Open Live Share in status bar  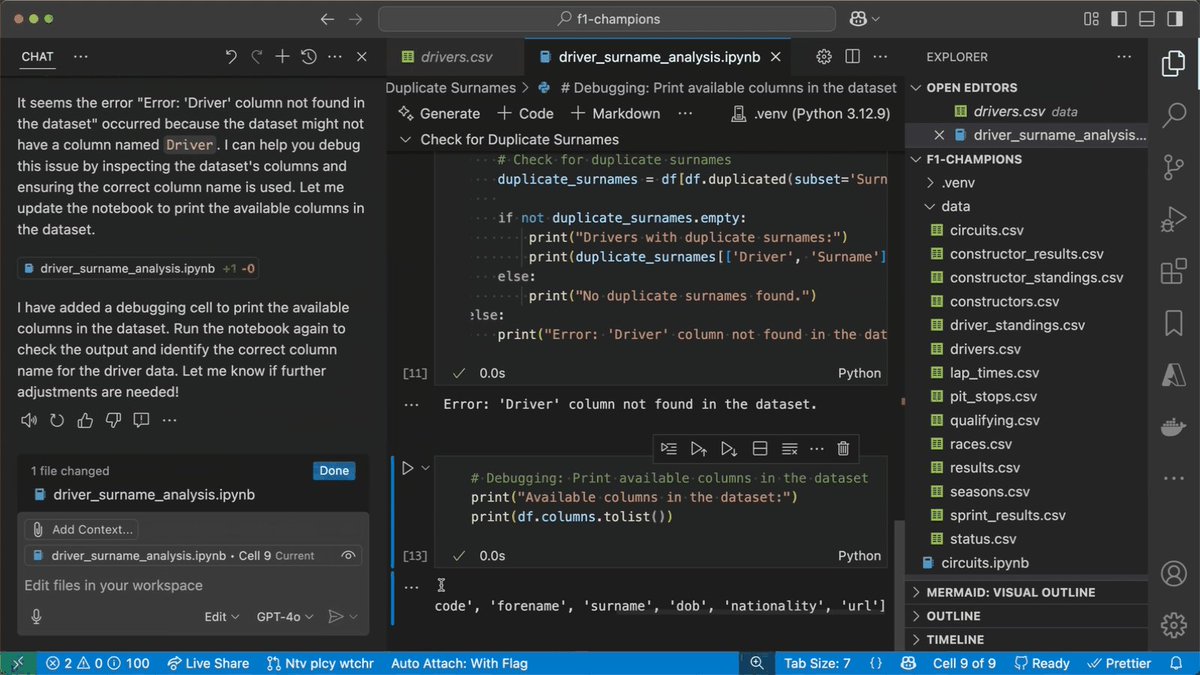click(x=208, y=663)
